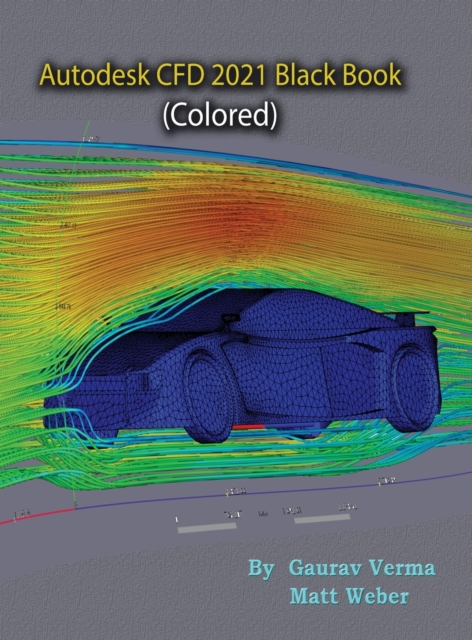Click the rear spoiler of the car
This screenshot has height=640, width=472.
(408, 317)
